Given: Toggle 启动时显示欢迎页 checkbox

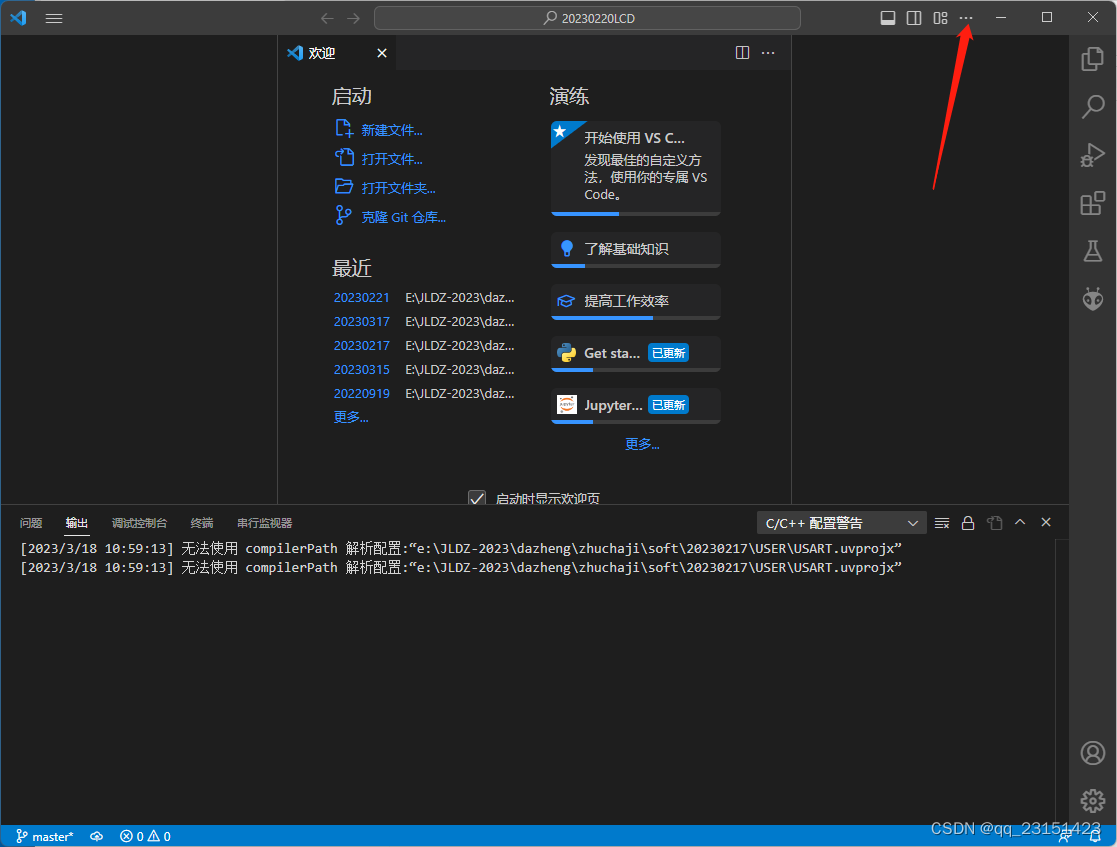Looking at the screenshot, I should point(477,498).
